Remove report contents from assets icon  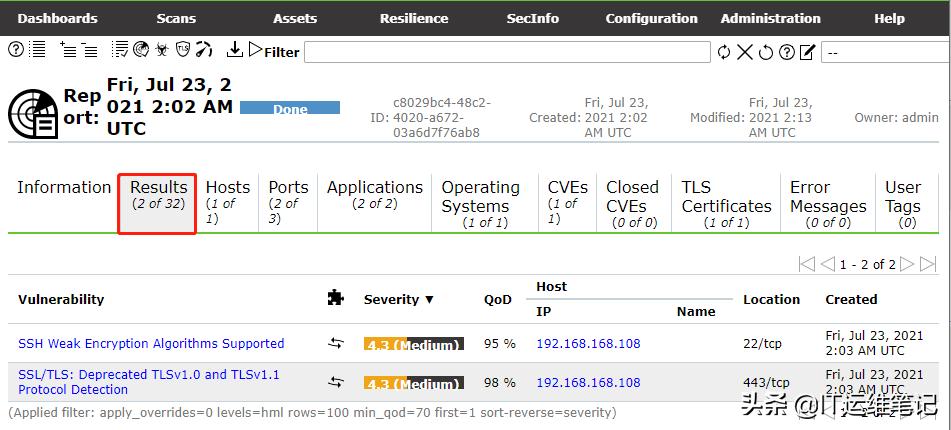point(90,50)
